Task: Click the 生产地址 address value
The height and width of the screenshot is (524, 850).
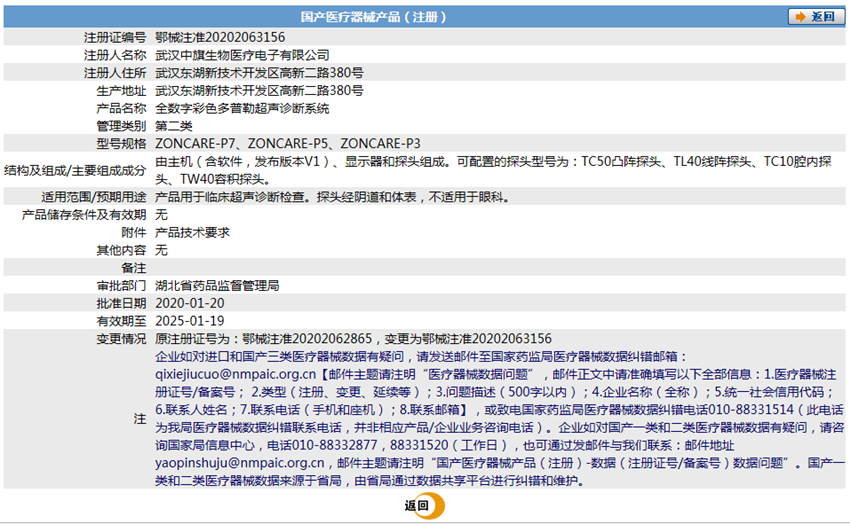Action: 259,90
